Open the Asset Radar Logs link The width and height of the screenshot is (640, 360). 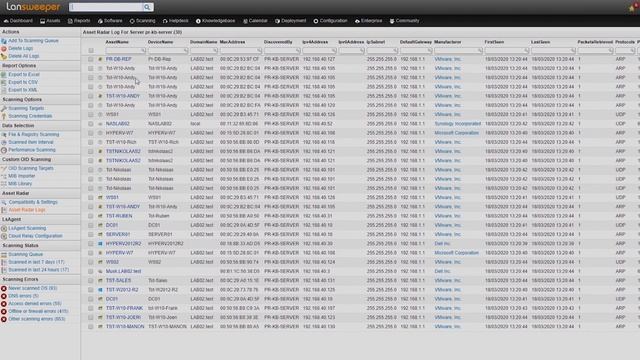pos(27,210)
